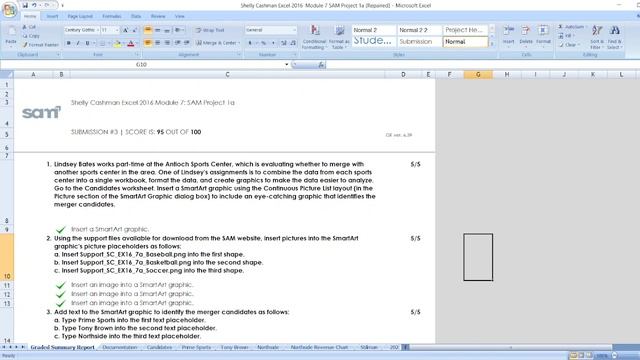This screenshot has height=360, width=640.
Task: Toggle Middle Align in Alignment group
Action: pyautogui.click(x=157, y=30)
